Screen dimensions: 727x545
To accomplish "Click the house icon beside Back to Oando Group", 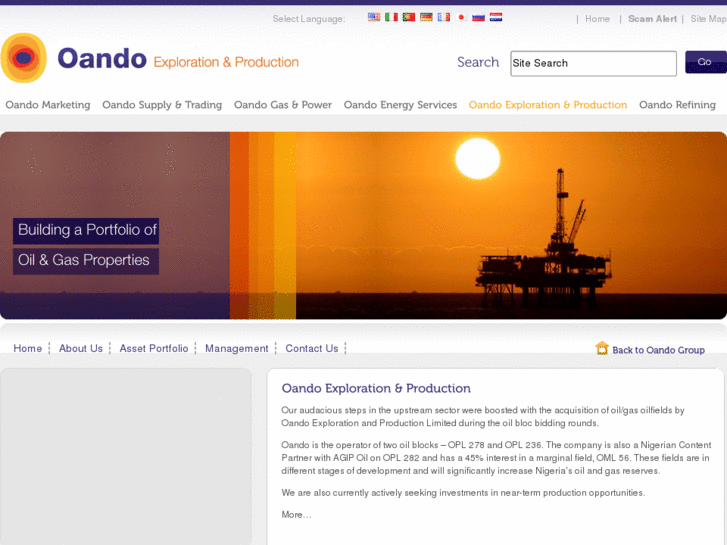I will (x=602, y=348).
